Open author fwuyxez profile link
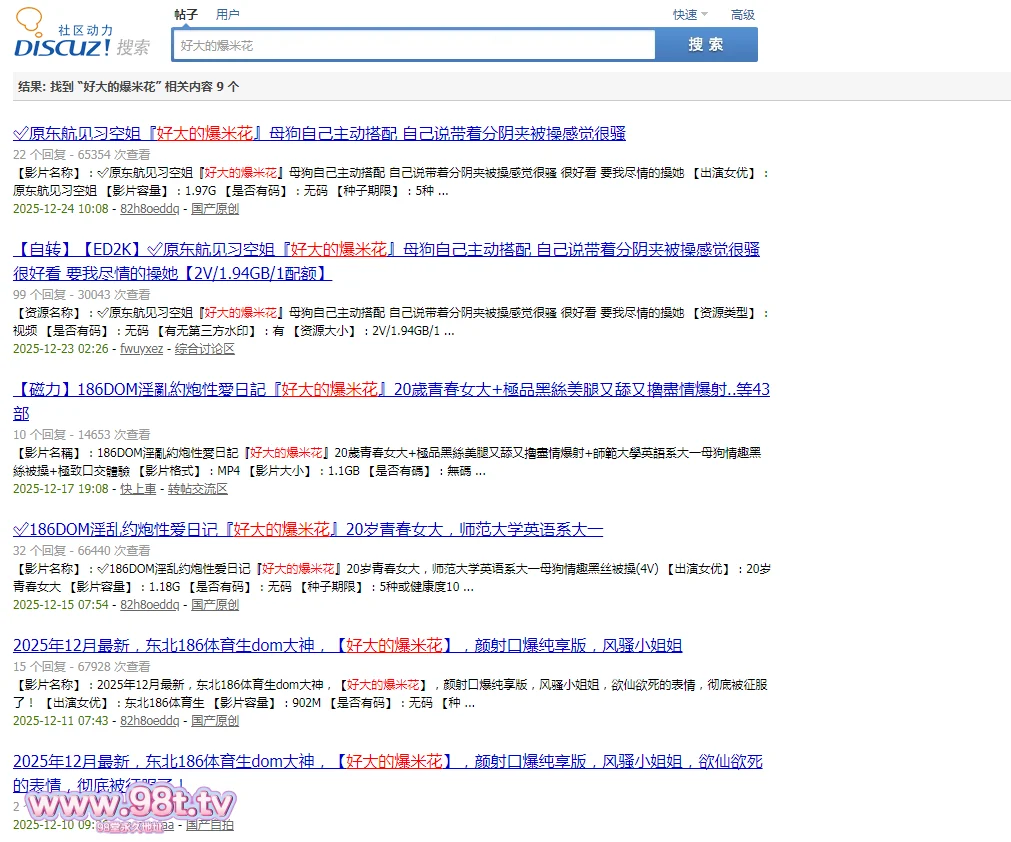 coord(142,349)
